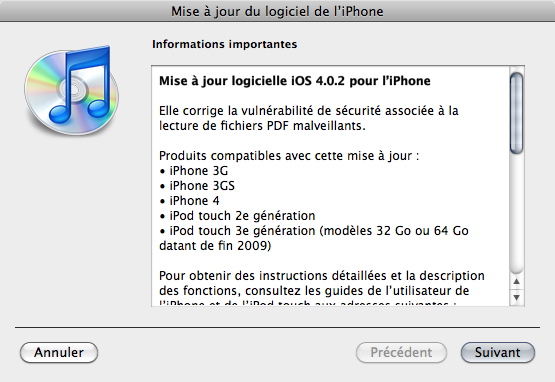The width and height of the screenshot is (555, 382).
Task: Click the window title 'Mise à jour du logiciel de l'iPhone'
Action: (277, 11)
